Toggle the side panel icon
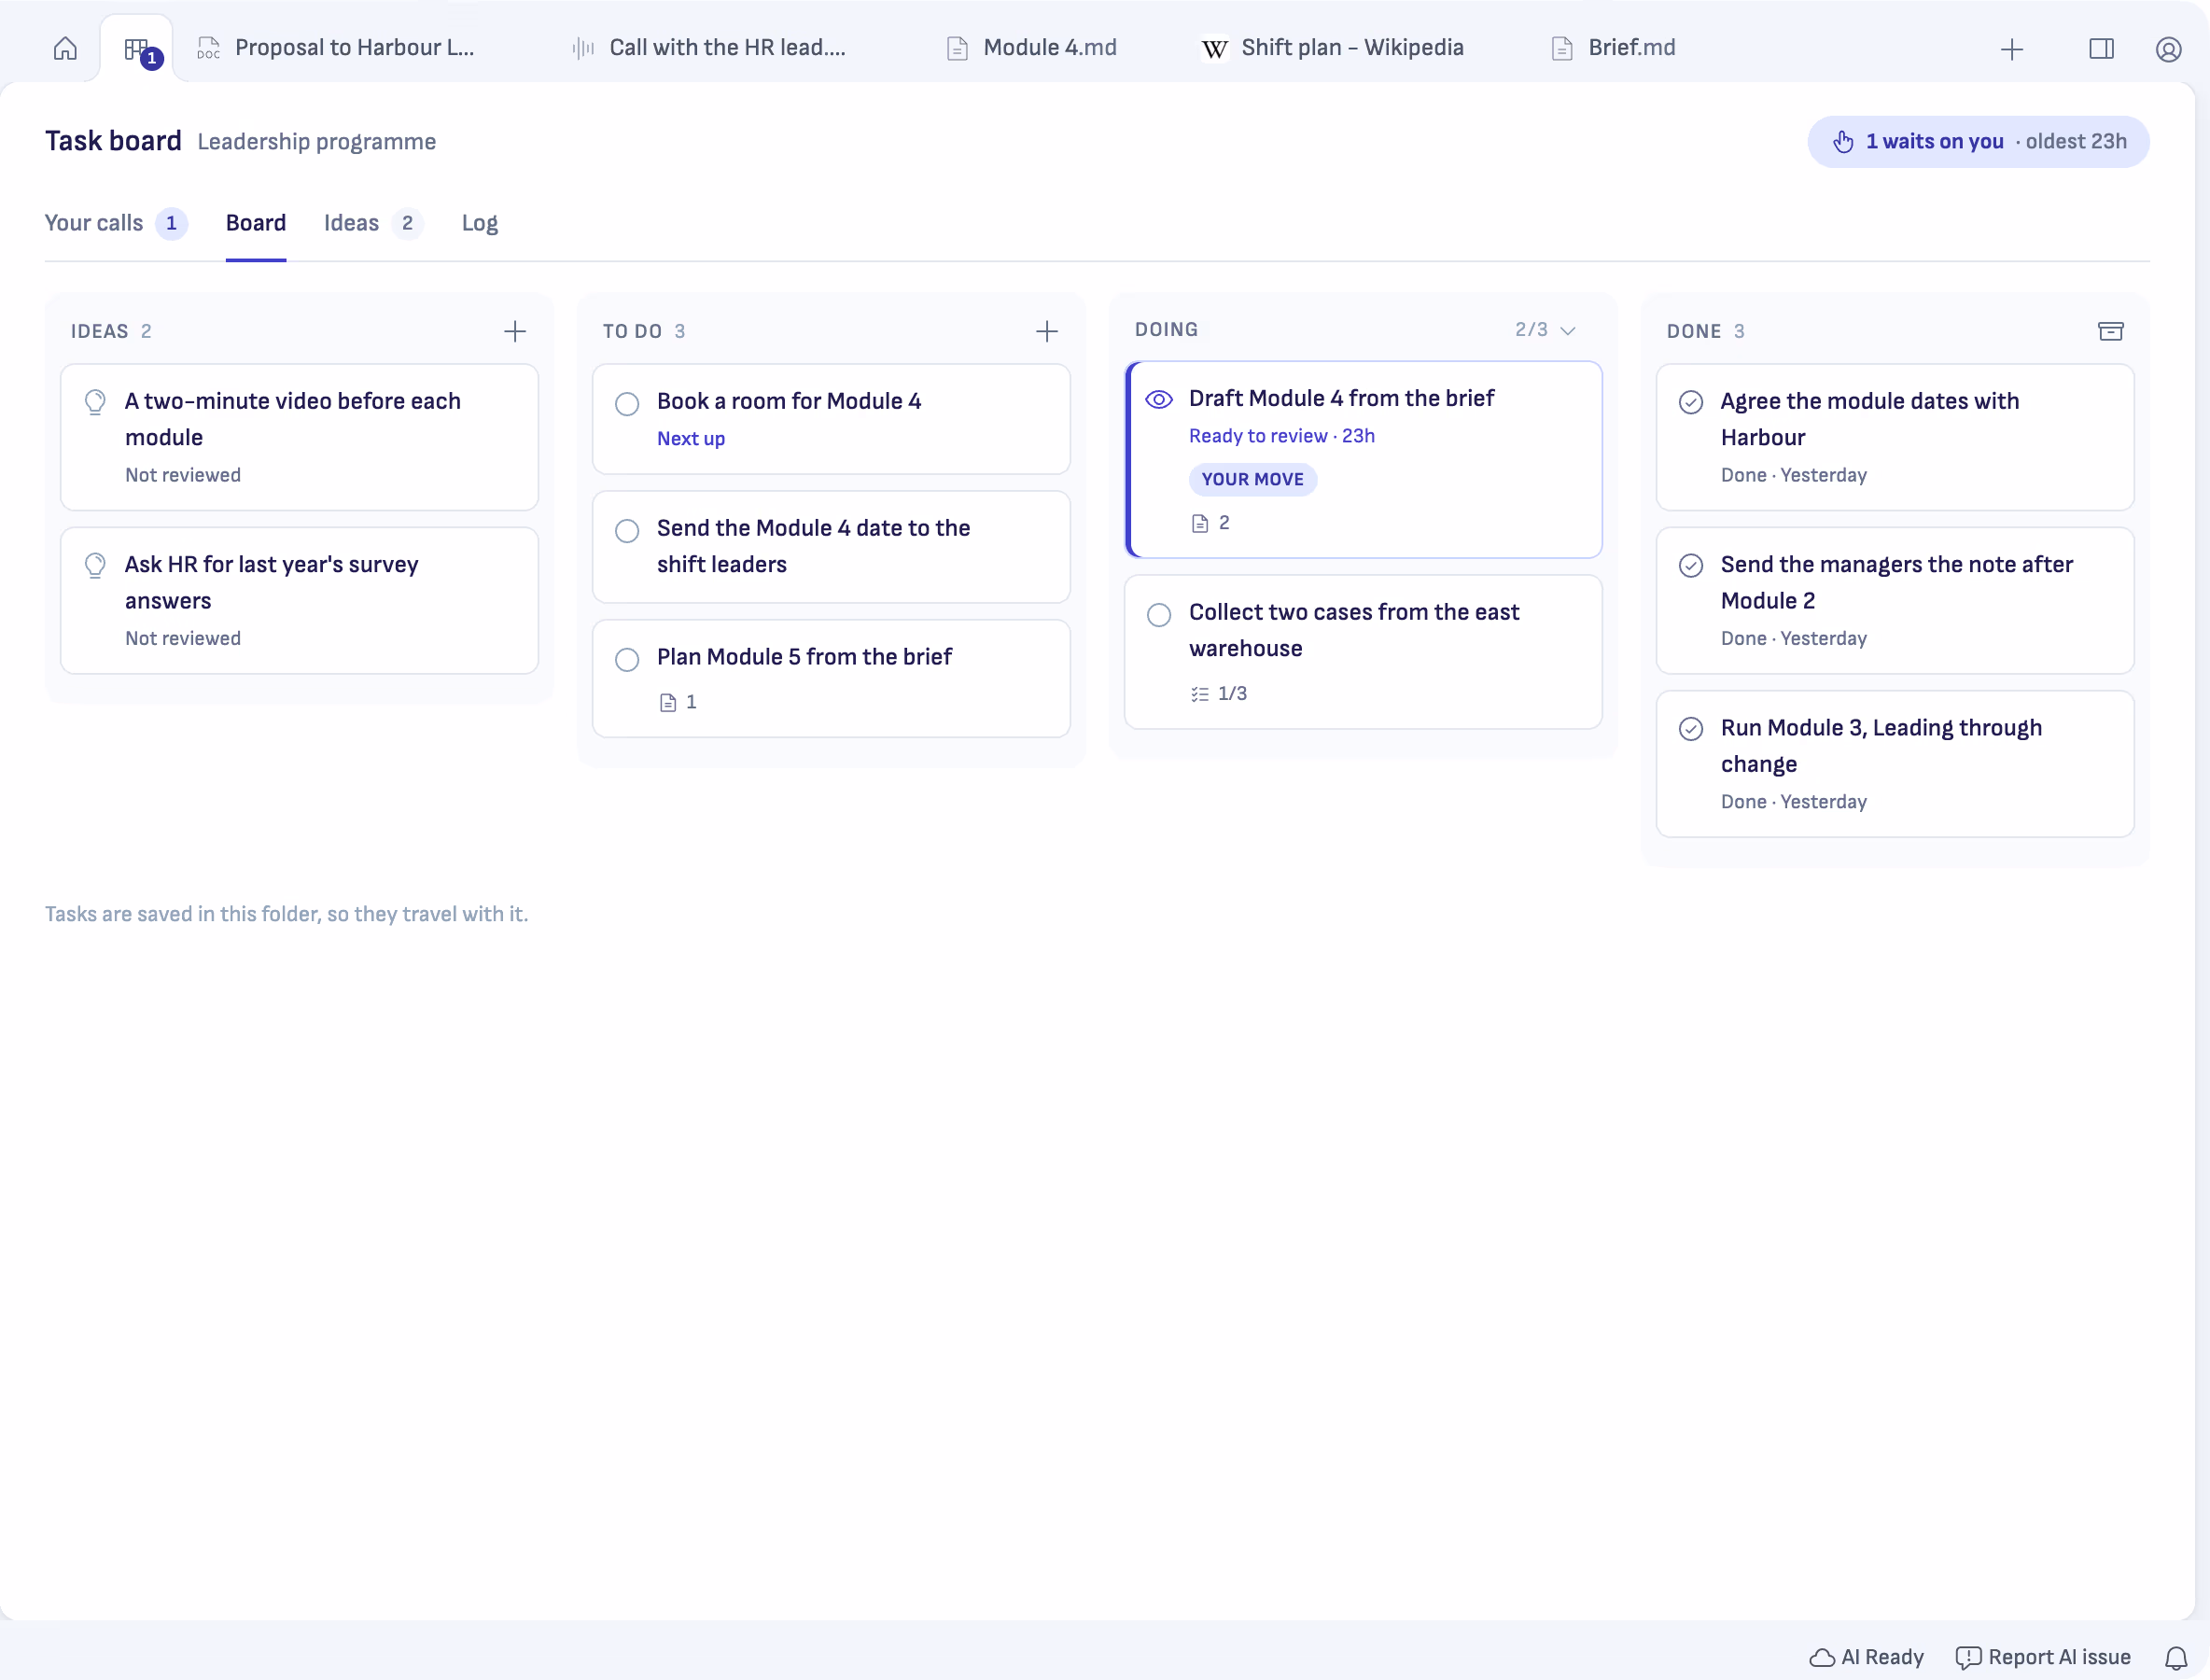The image size is (2210, 1680). tap(2101, 49)
